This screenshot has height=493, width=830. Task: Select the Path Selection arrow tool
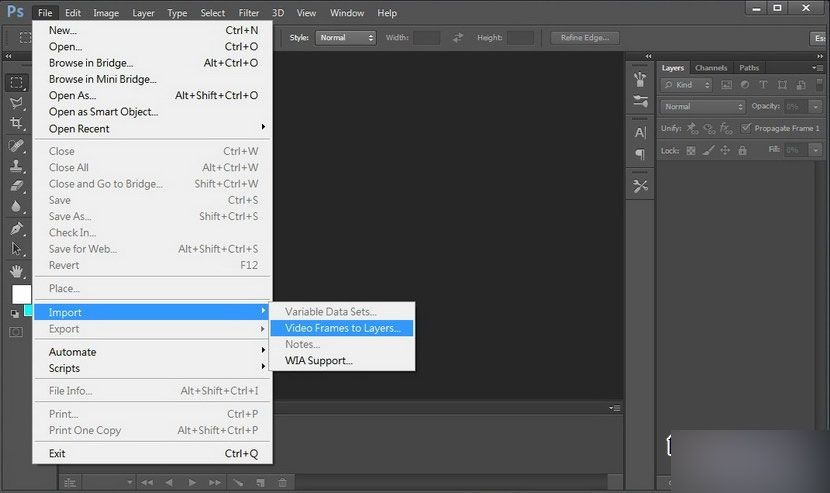(16, 249)
